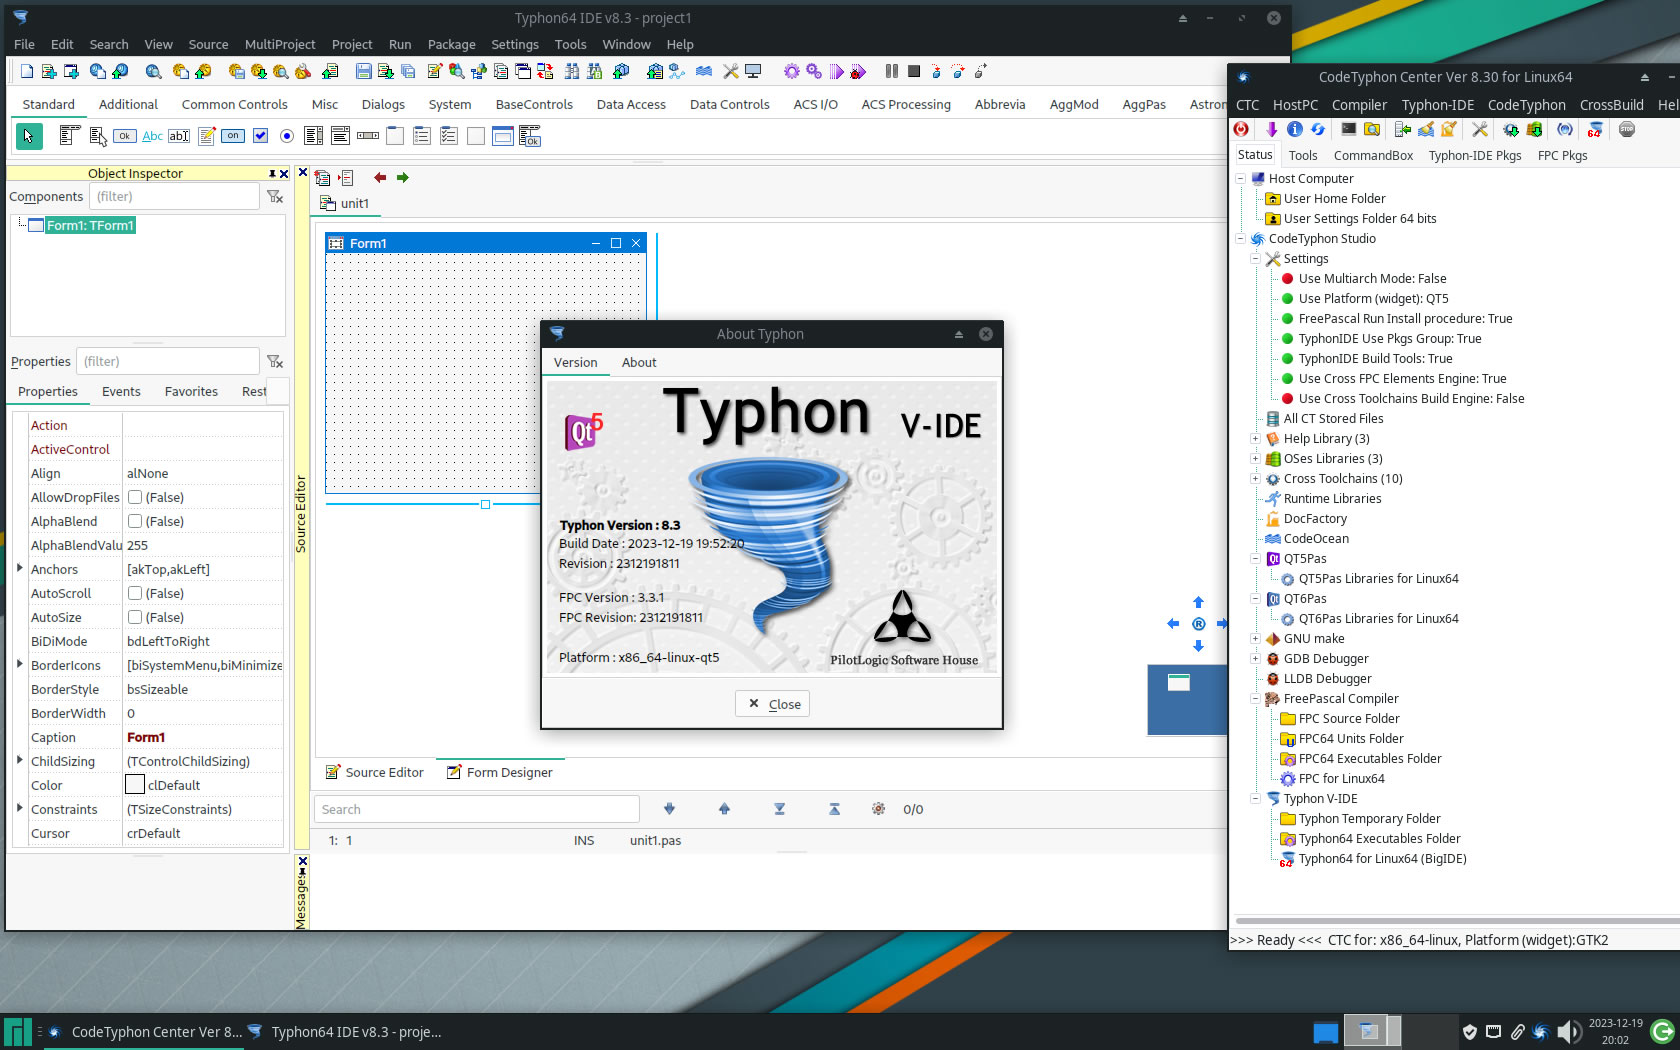This screenshot has width=1680, height=1050.
Task: Open the Manjaro start menu icon
Action: pos(17,1032)
